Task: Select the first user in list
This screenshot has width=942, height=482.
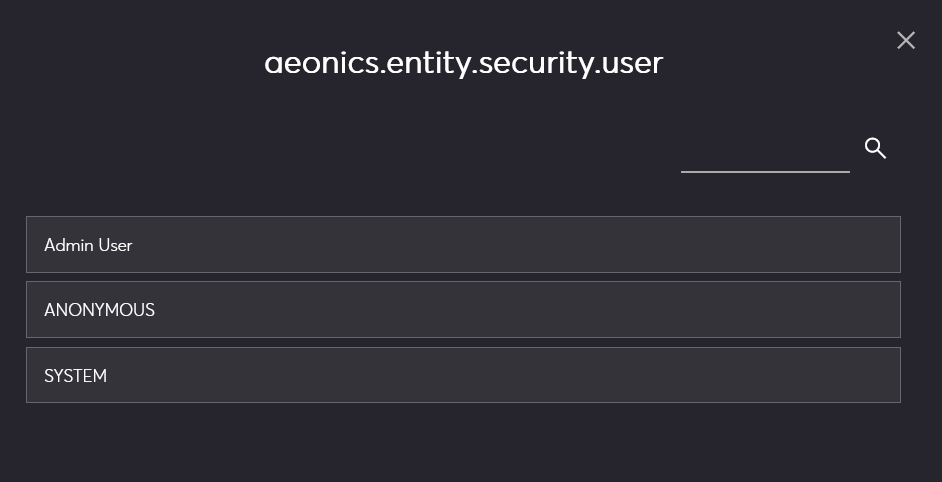Action: (x=463, y=244)
